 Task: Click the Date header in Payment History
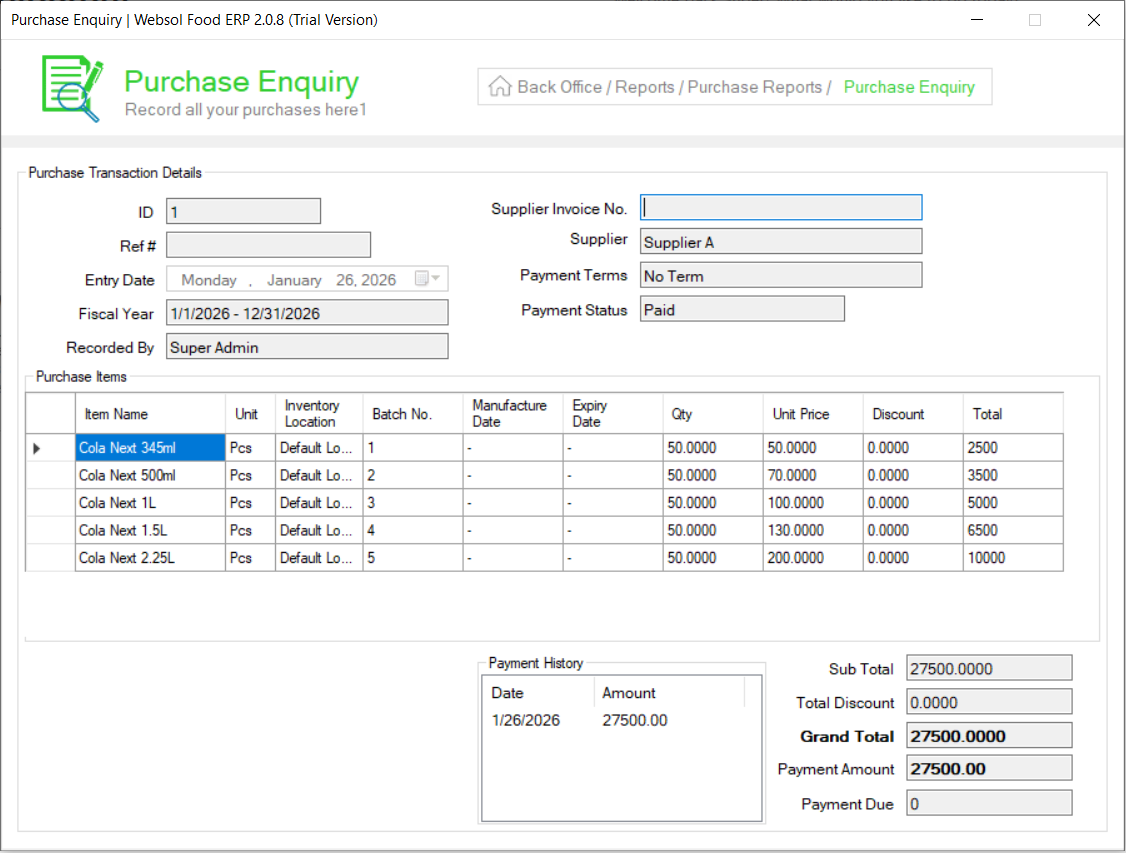click(x=538, y=693)
